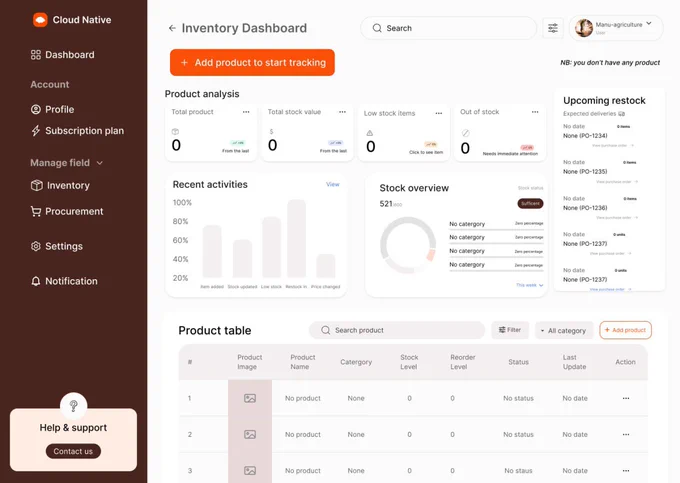The width and height of the screenshot is (680, 483).
Task: Click the truck icon beside Expected deliveries
Action: 621,114
